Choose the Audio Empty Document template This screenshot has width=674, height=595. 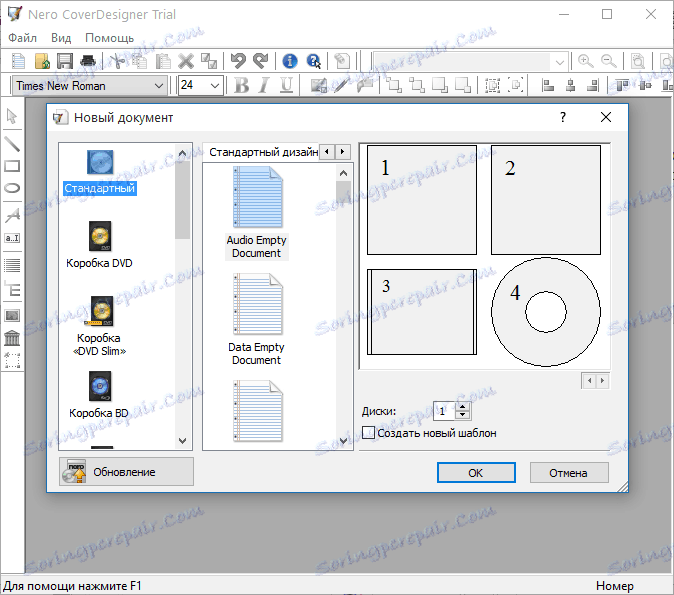pyautogui.click(x=257, y=213)
